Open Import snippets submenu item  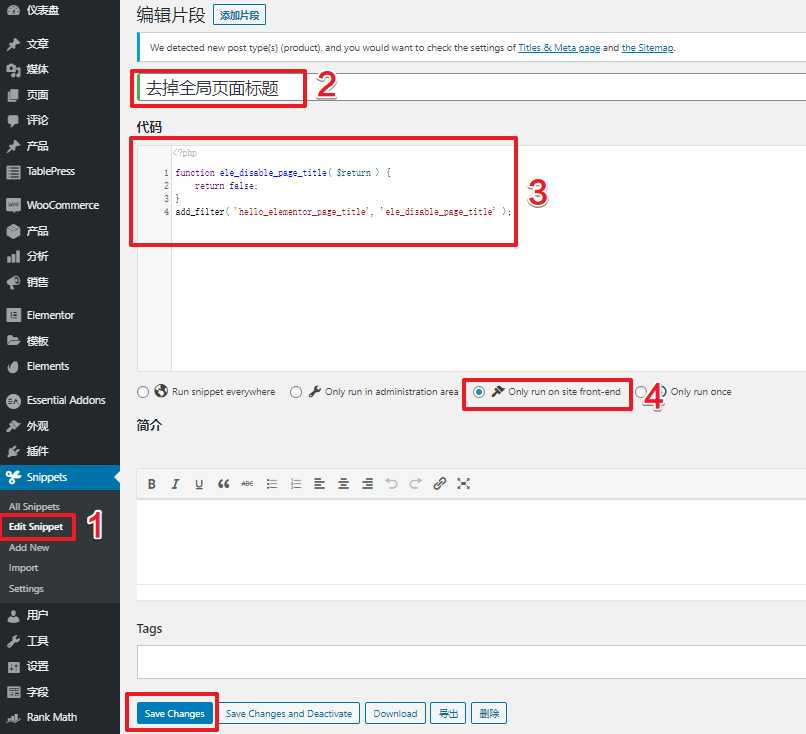pos(23,568)
